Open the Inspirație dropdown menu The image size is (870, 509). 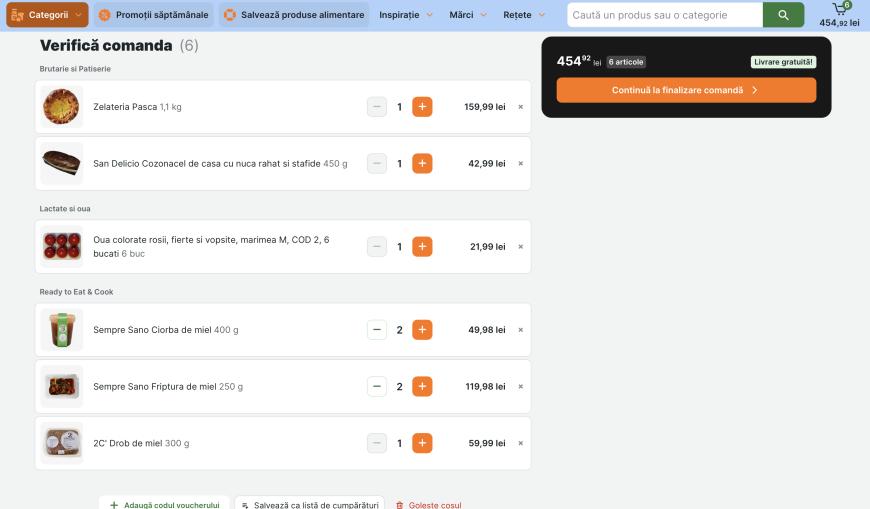coord(406,15)
